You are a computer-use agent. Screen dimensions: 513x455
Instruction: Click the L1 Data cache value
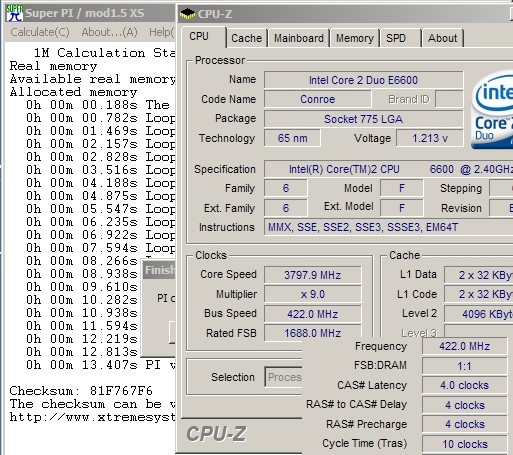click(479, 275)
